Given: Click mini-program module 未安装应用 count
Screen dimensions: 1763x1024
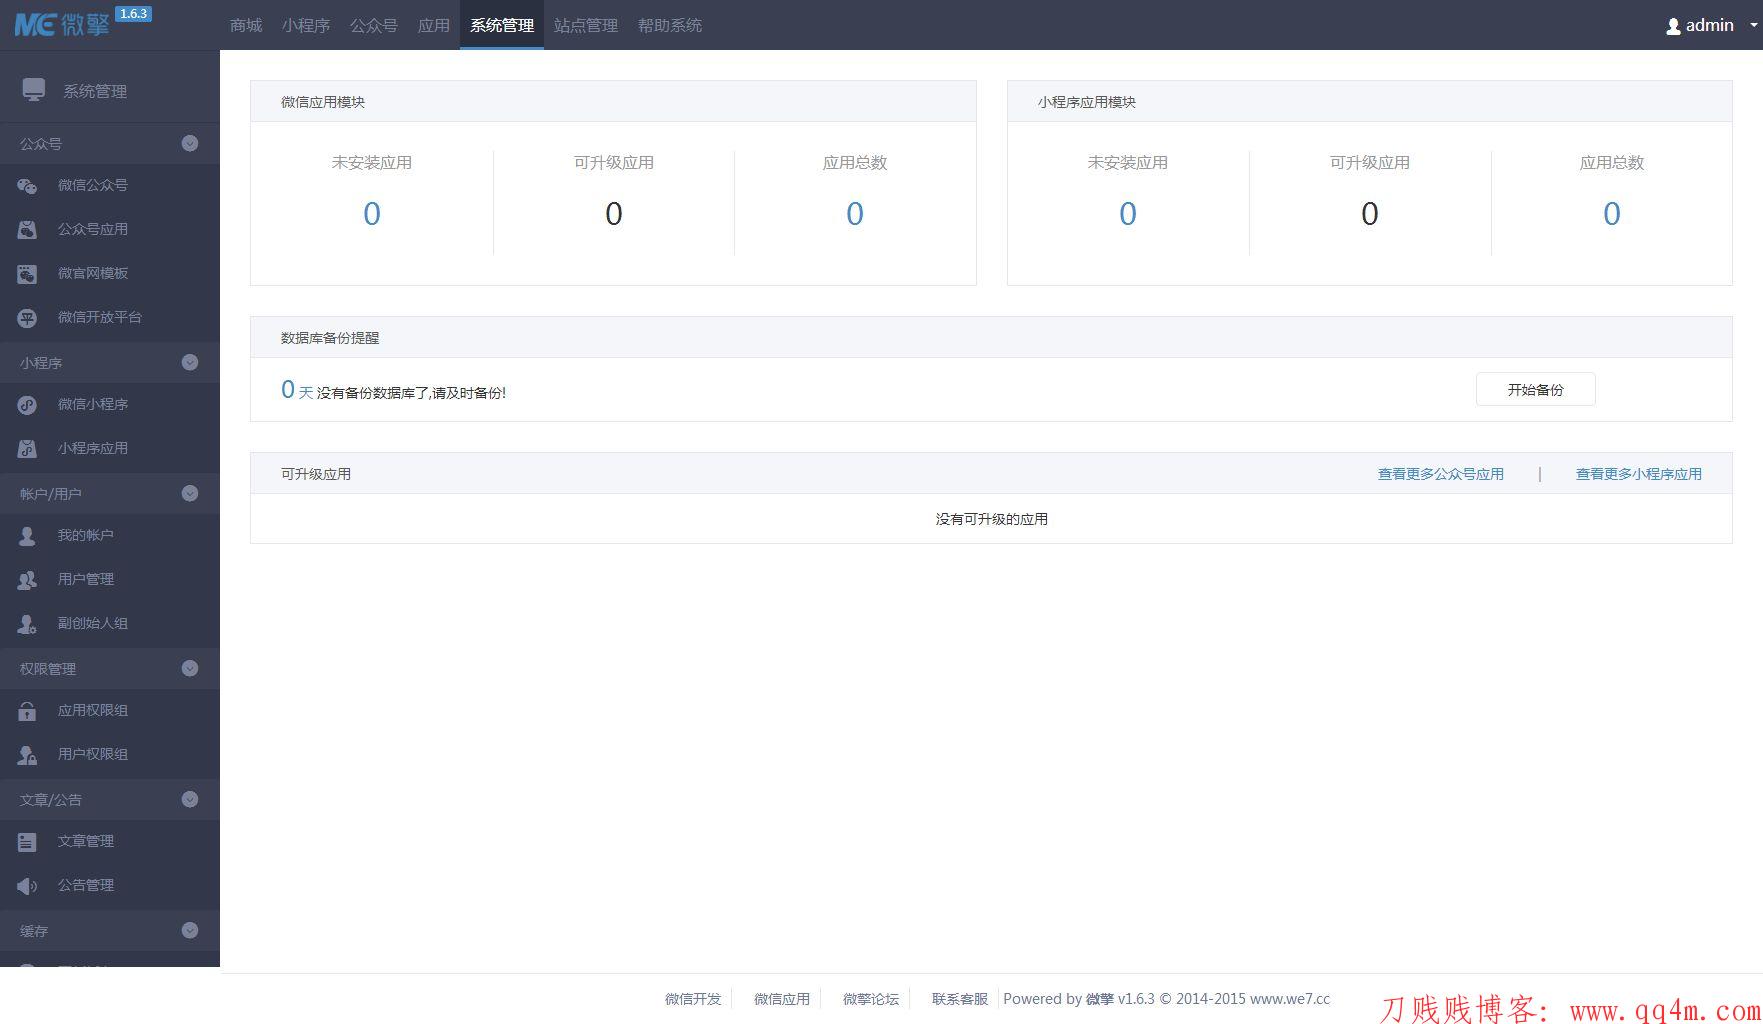Looking at the screenshot, I should tap(1128, 214).
